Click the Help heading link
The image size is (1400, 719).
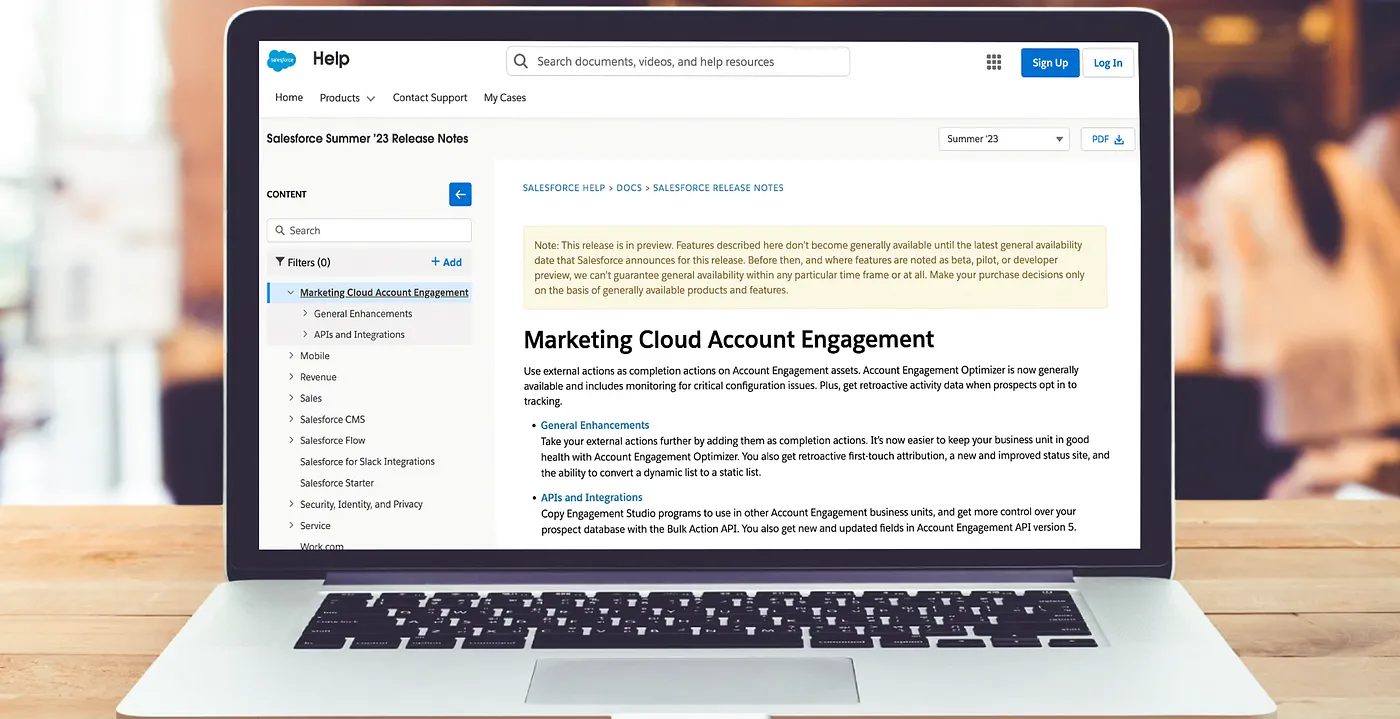(x=331, y=59)
